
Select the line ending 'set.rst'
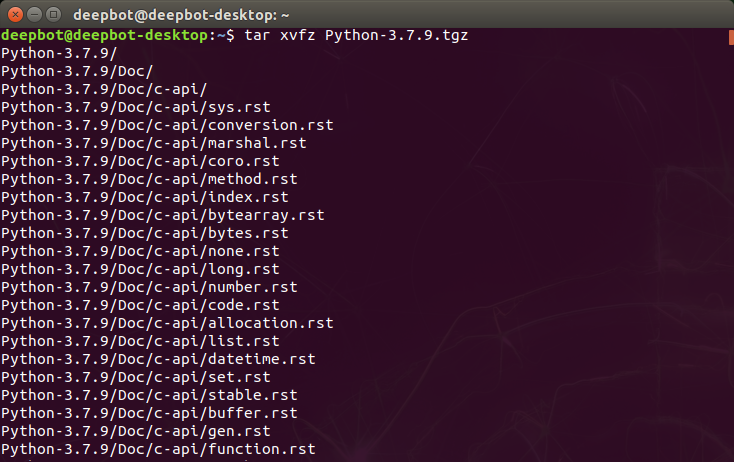(136, 377)
